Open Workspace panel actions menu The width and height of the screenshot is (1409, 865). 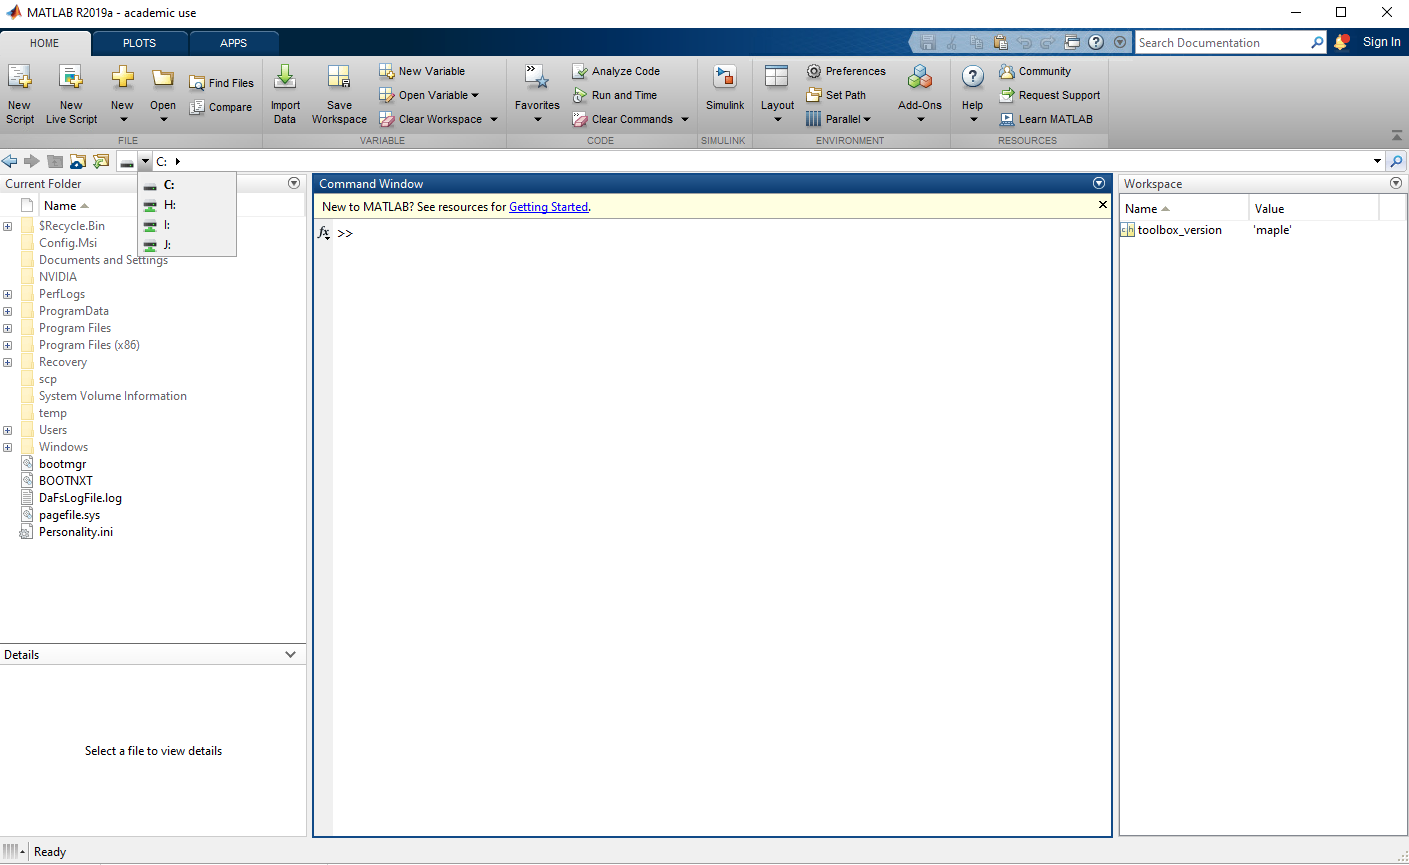pyautogui.click(x=1396, y=183)
